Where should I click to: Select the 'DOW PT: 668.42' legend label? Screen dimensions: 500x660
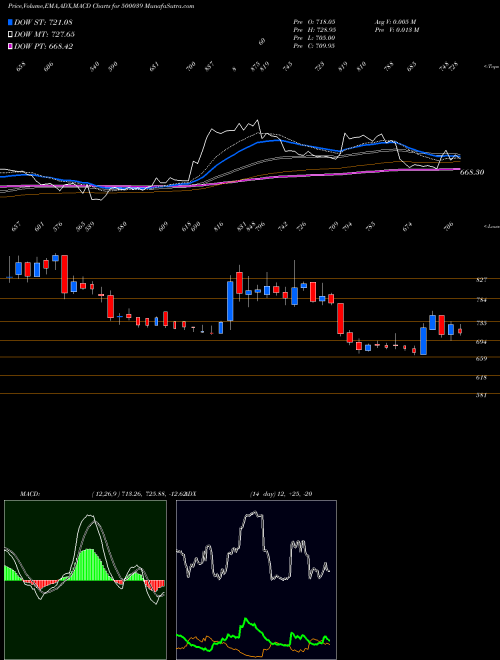[44, 46]
